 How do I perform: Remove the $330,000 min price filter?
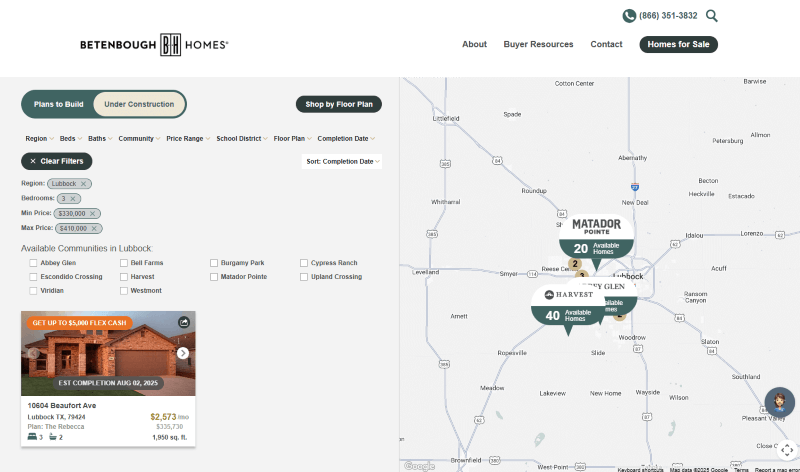(92, 214)
